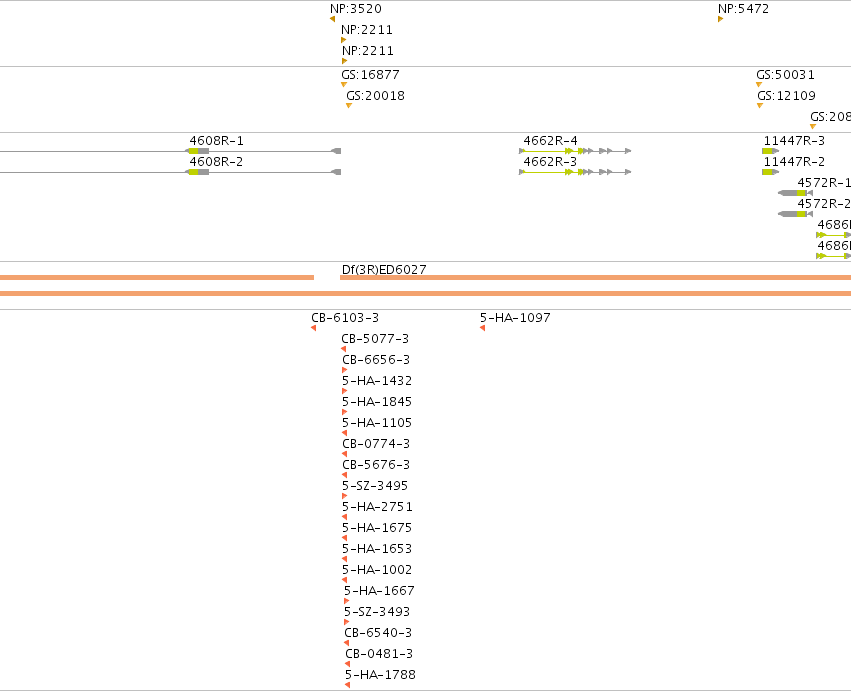851x691 pixels.
Task: Select the 5-SZ-3495 insertion label
Action: click(374, 485)
